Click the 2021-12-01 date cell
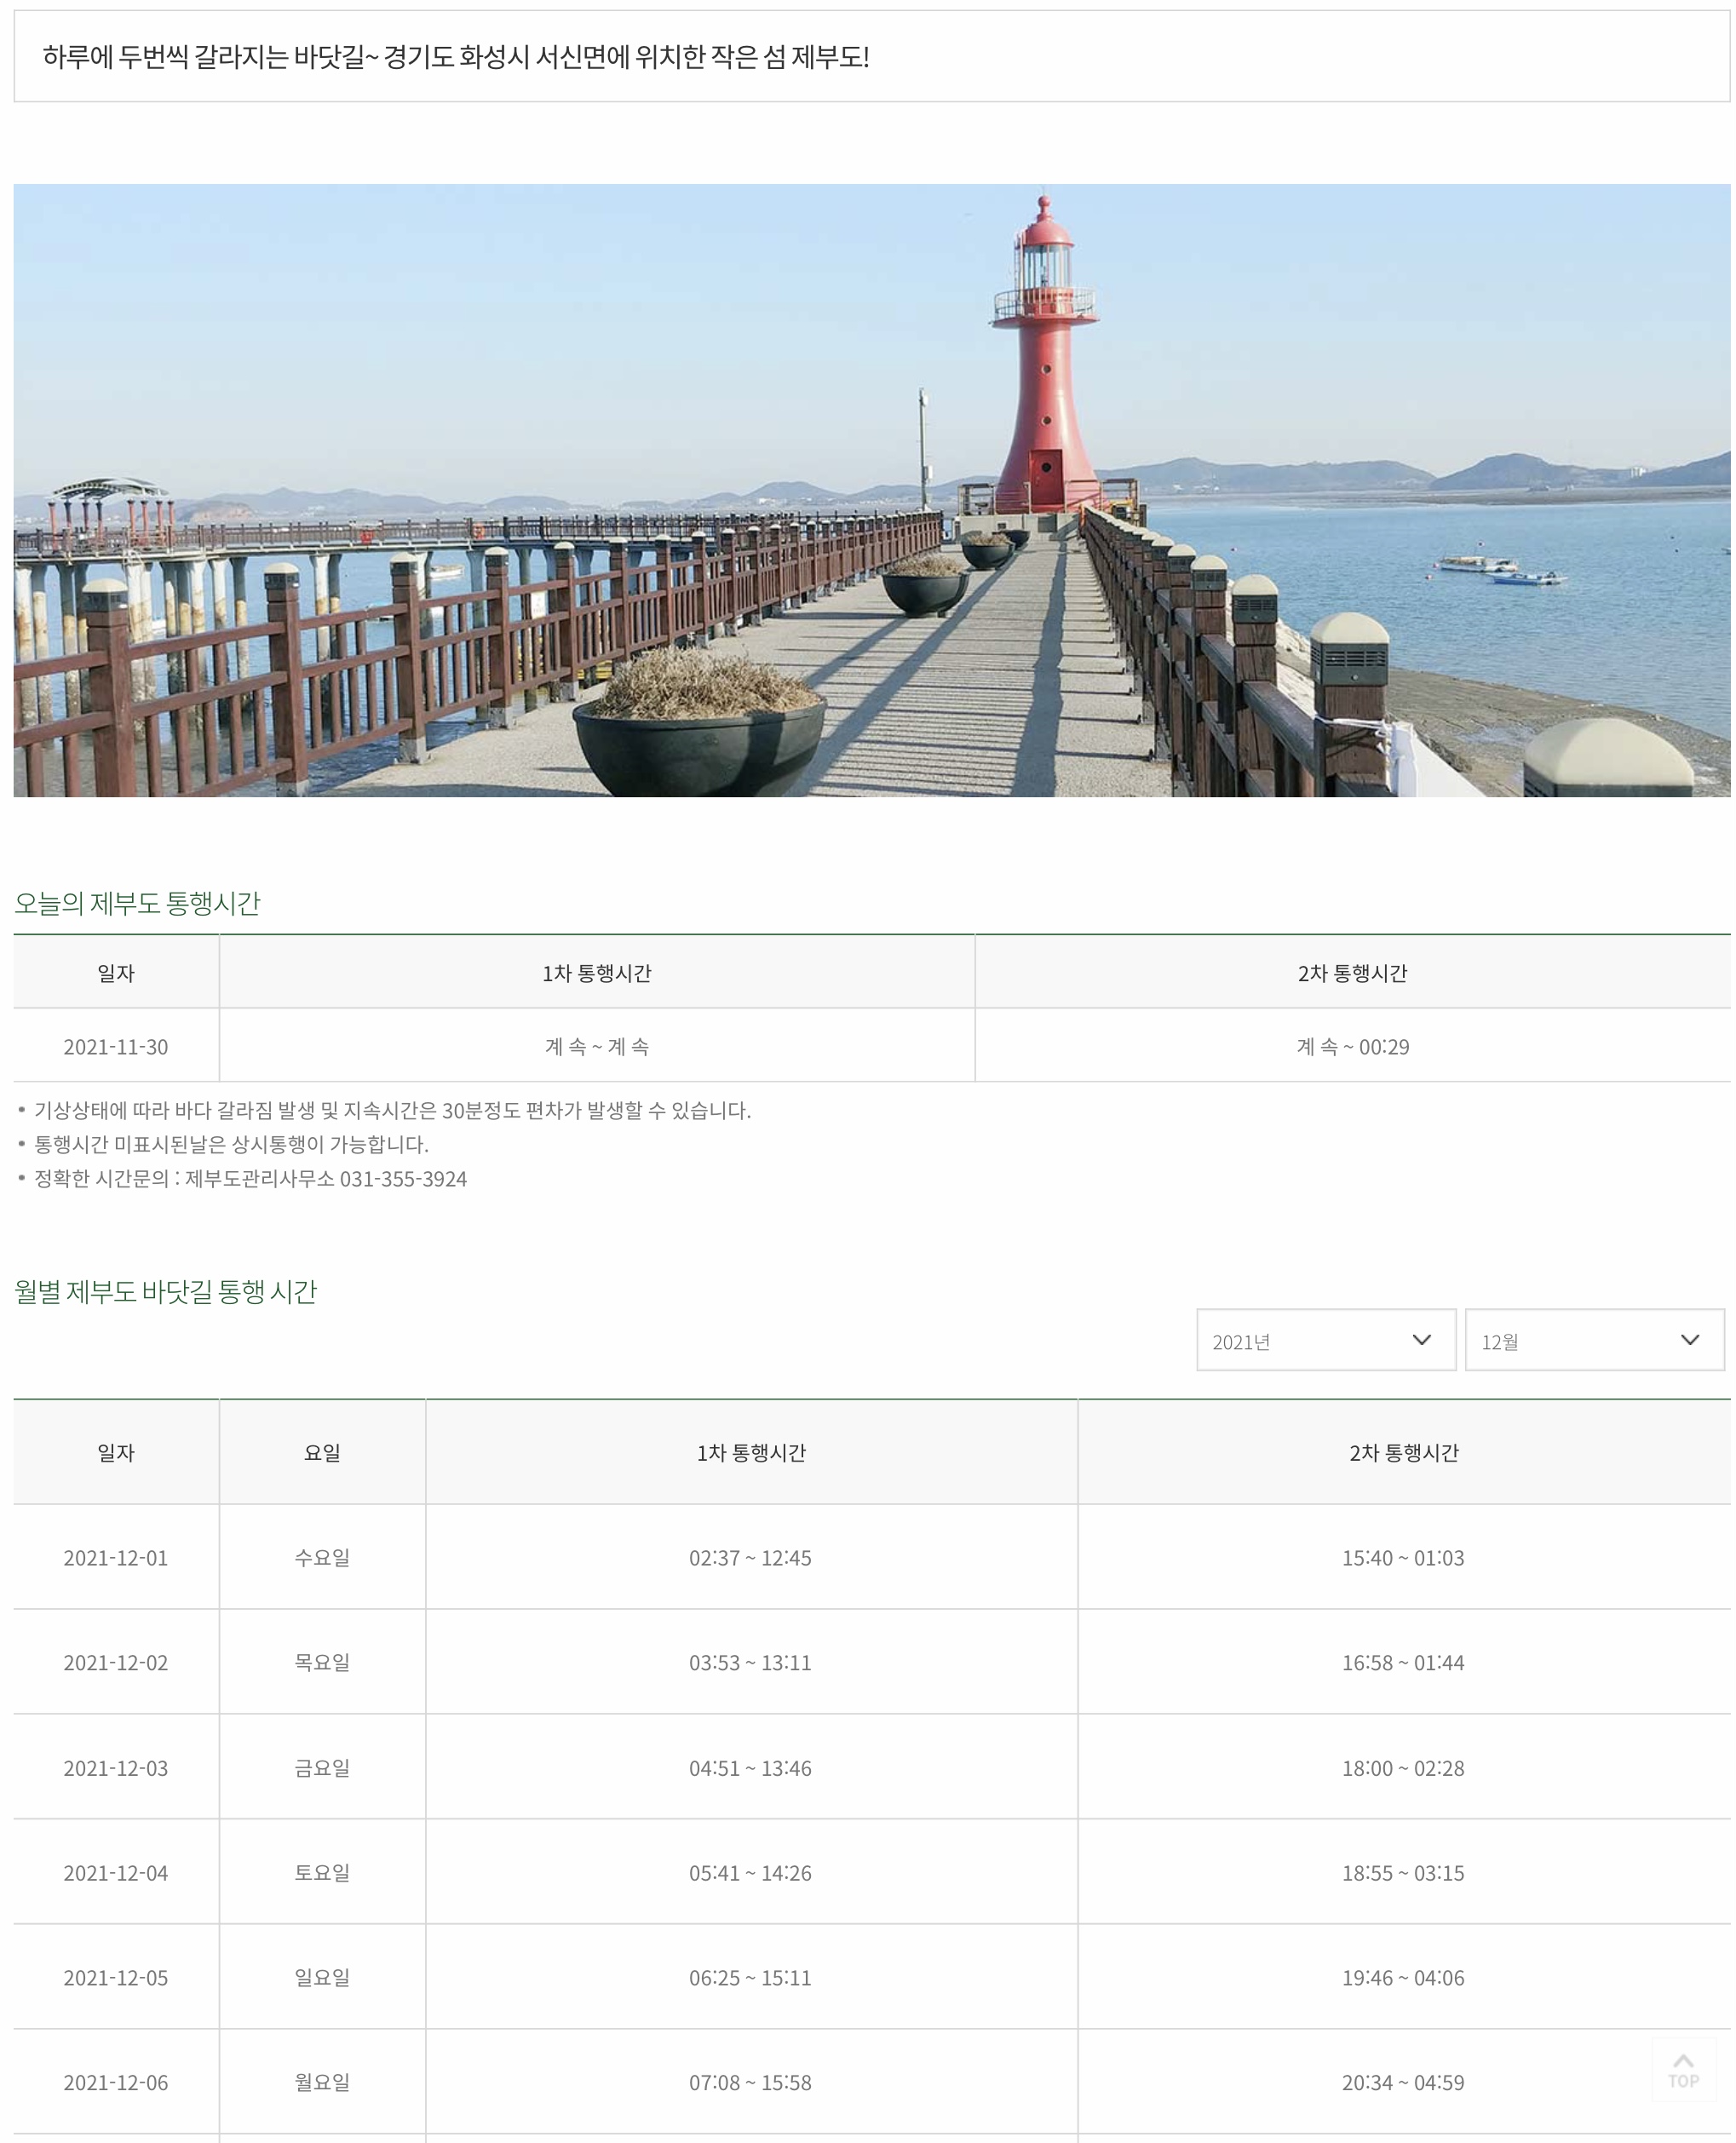Image resolution: width=1736 pixels, height=2143 pixels. point(116,1558)
